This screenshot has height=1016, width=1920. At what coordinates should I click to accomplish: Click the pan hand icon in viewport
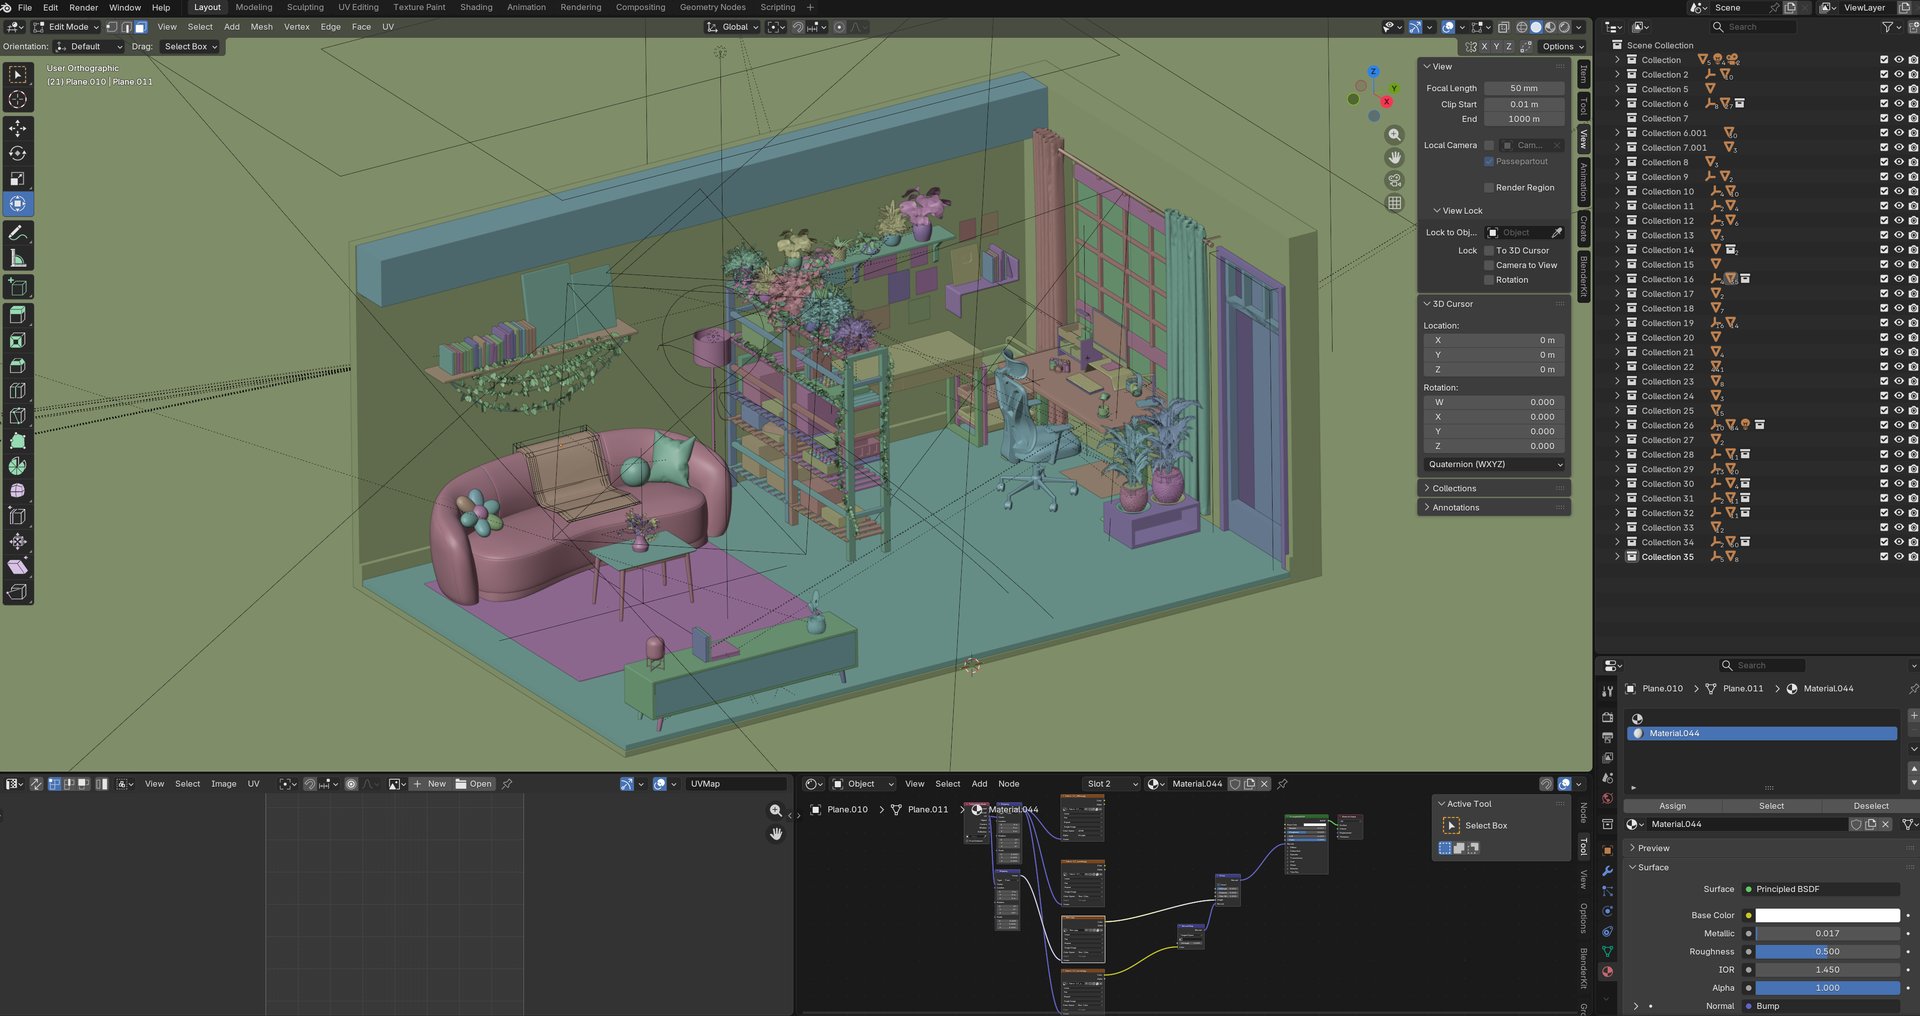[x=1394, y=158]
